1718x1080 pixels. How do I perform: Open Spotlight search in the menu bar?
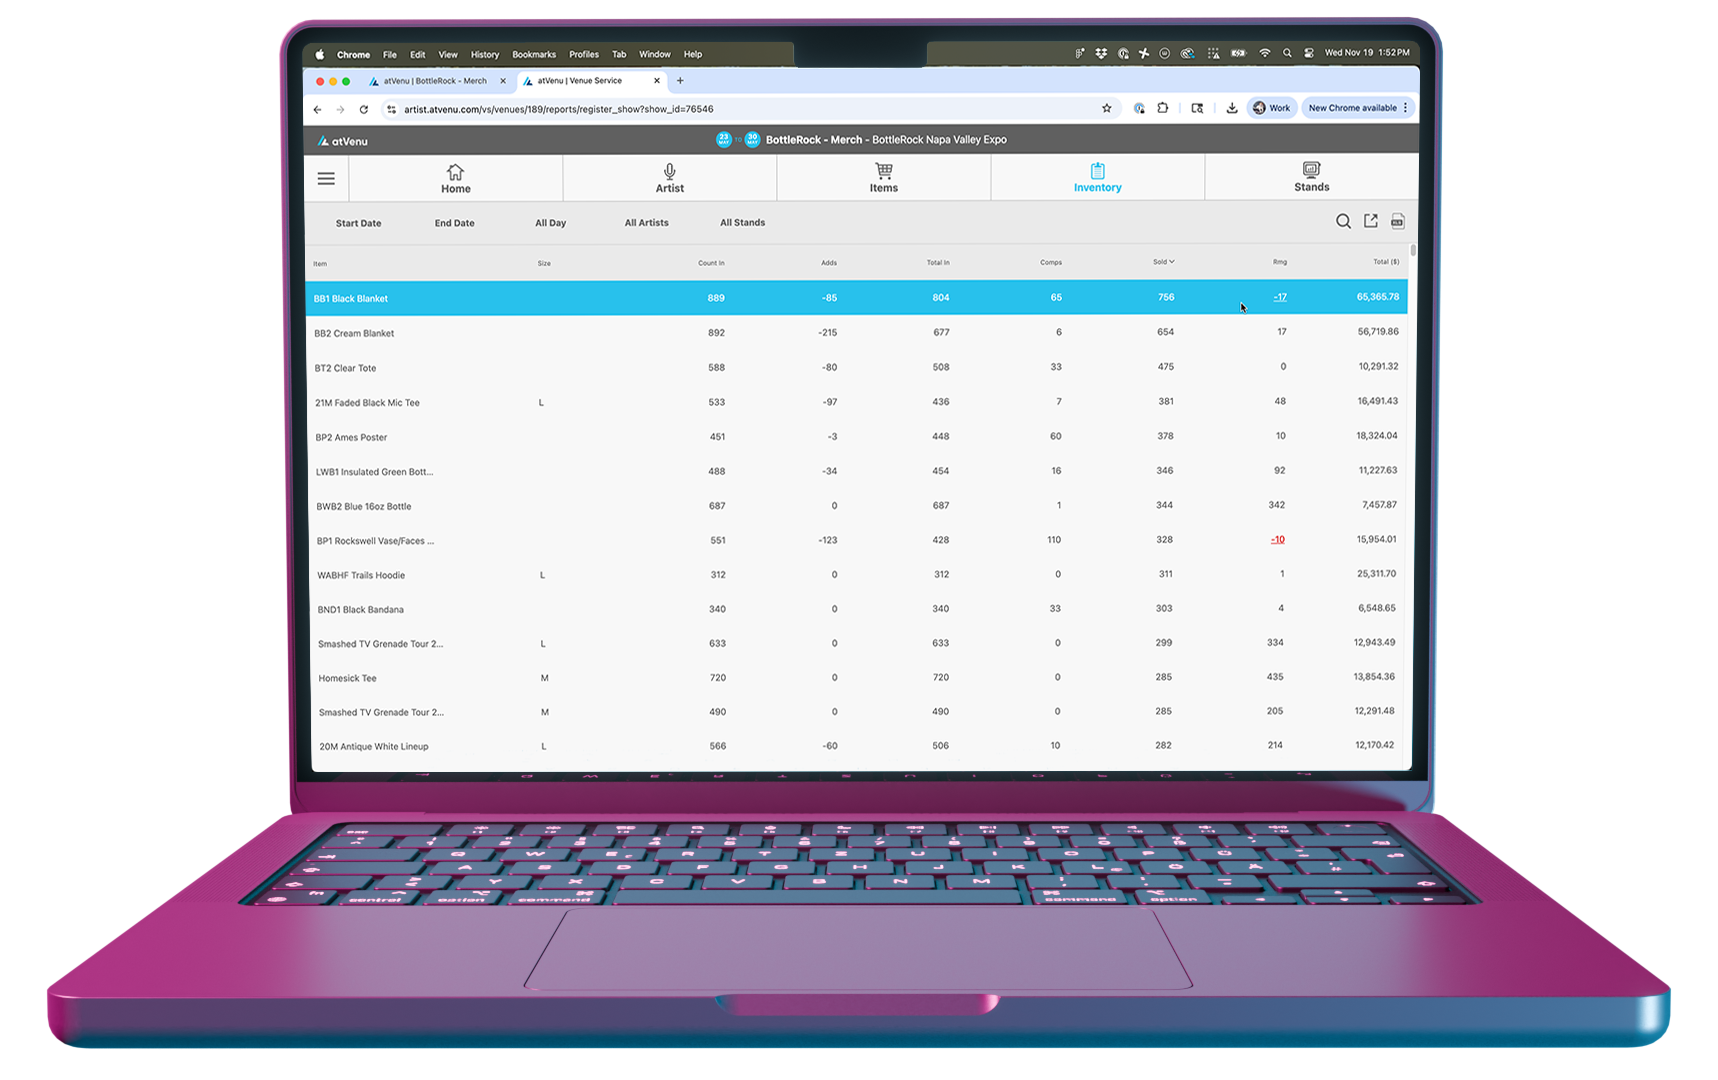click(1287, 53)
